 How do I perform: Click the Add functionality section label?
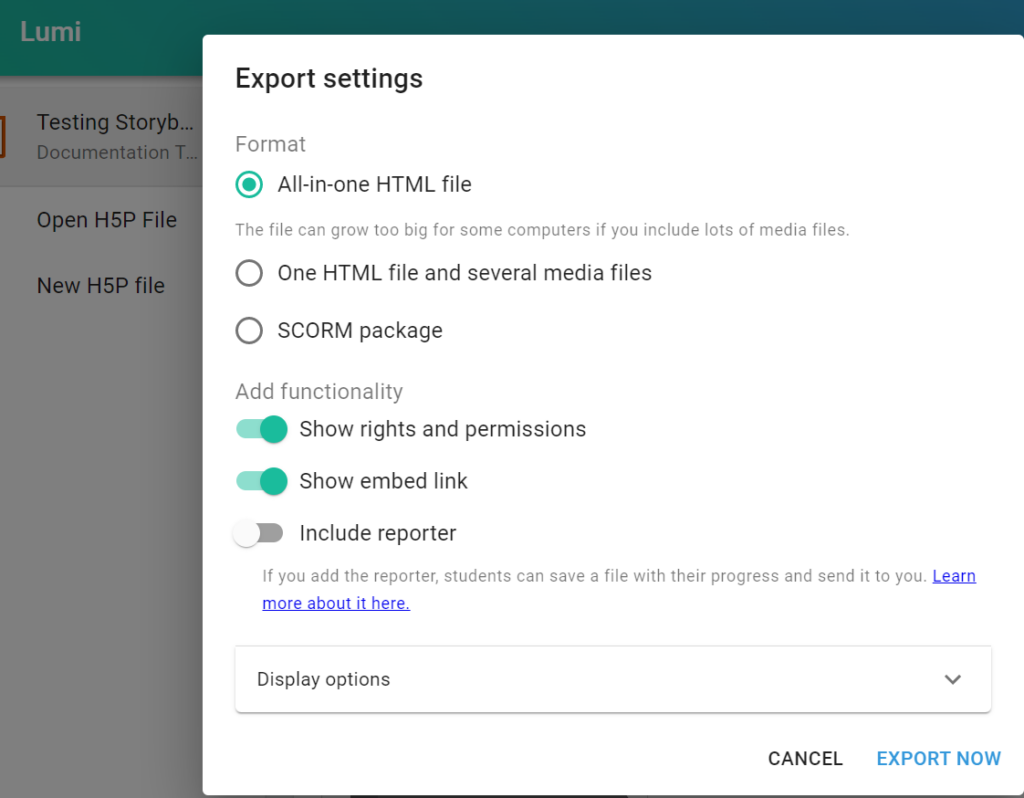point(319,392)
